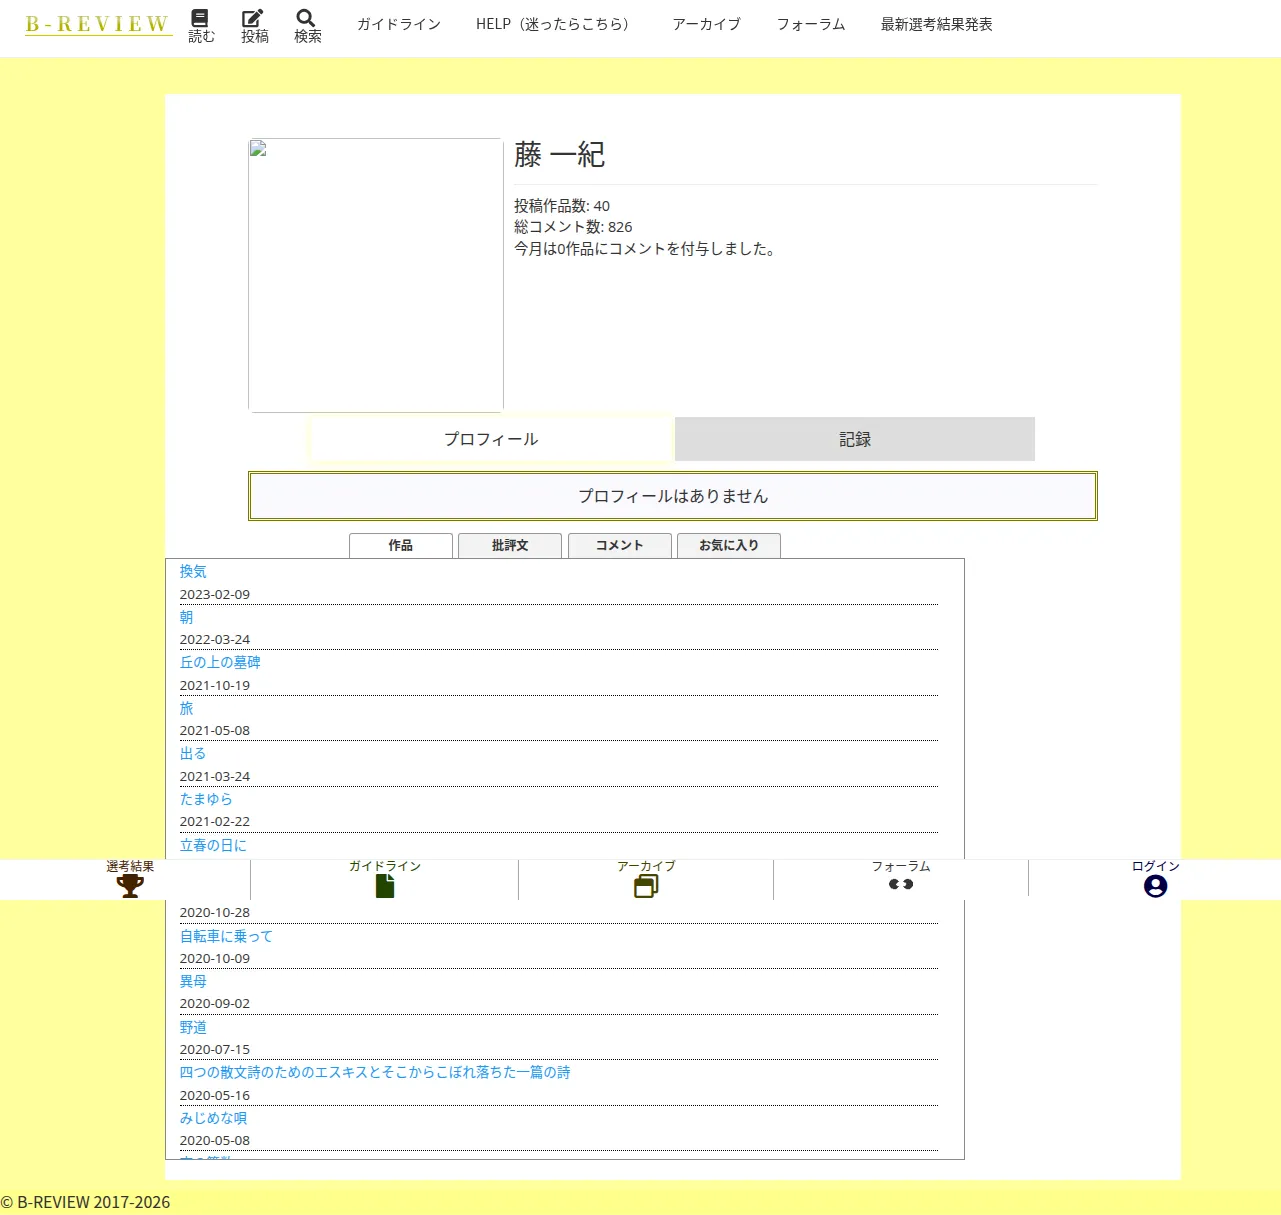
Task: Open the コメント tab
Action: pos(620,545)
